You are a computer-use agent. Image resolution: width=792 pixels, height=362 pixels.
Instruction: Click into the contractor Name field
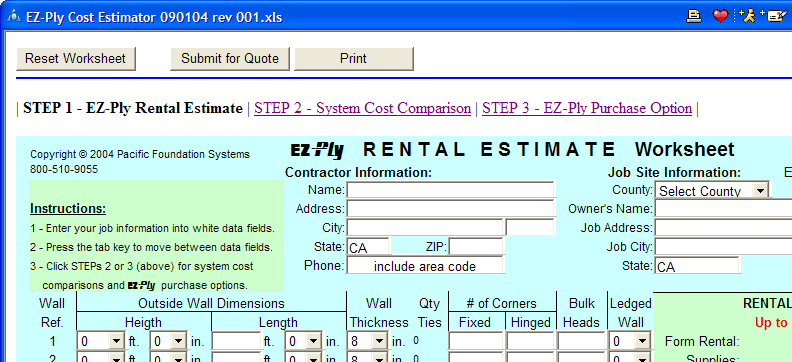(x=451, y=190)
